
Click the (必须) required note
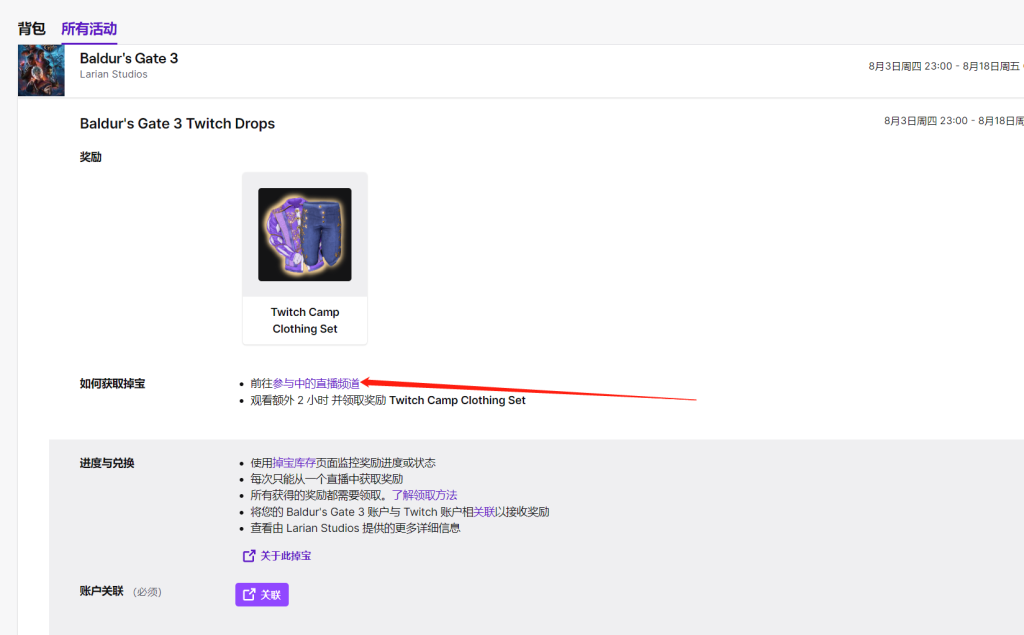point(147,592)
